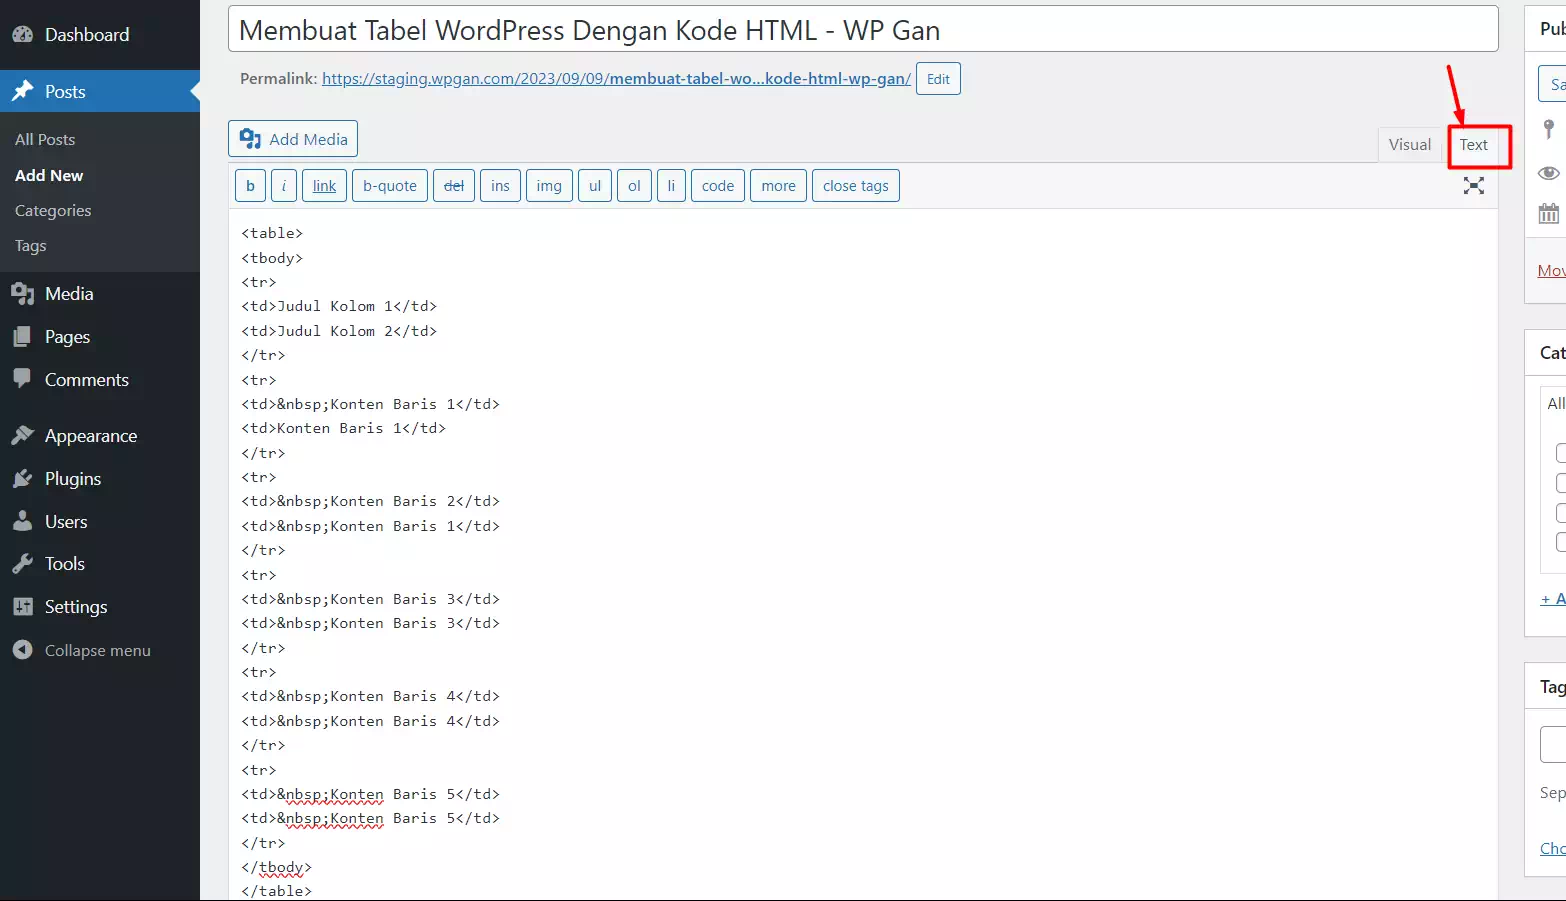Insert italic tag with i button
The width and height of the screenshot is (1566, 901).
point(284,186)
